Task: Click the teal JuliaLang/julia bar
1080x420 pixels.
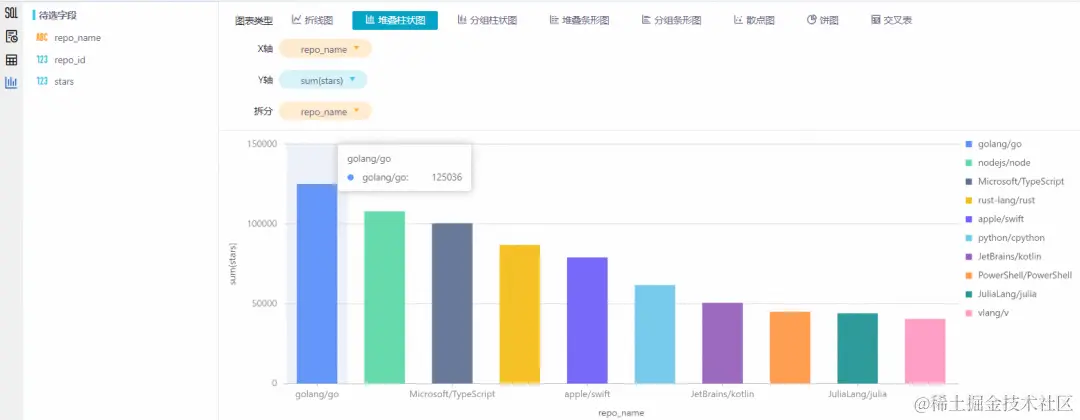Action: coord(858,348)
